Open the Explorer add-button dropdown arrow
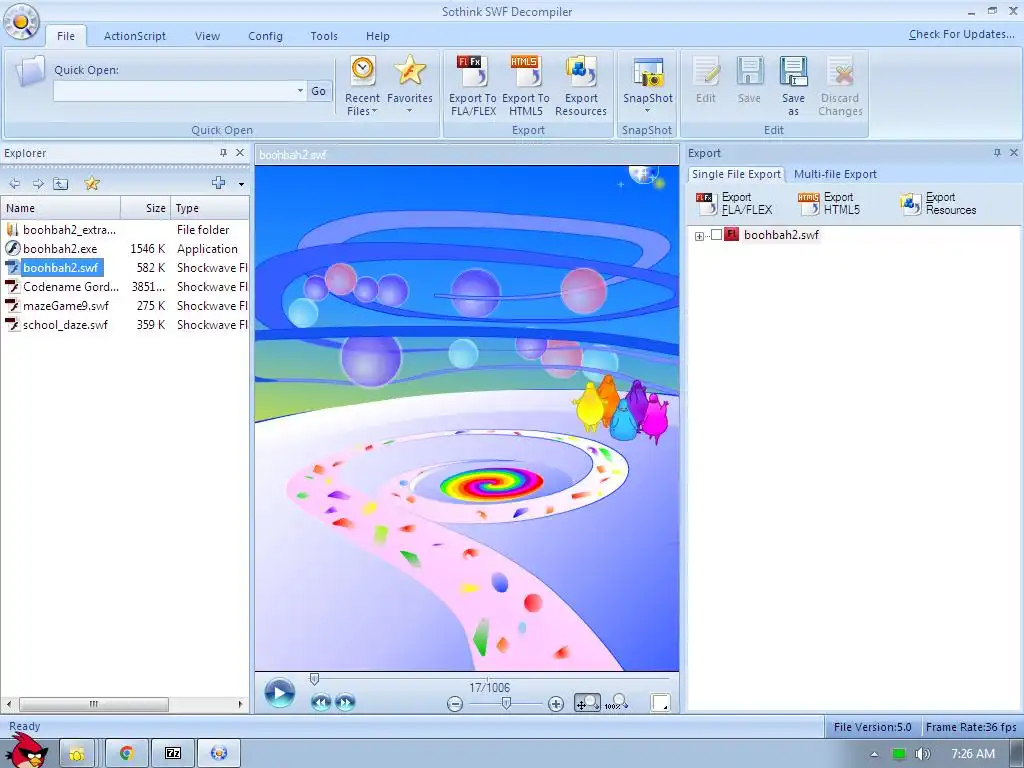 (x=241, y=184)
